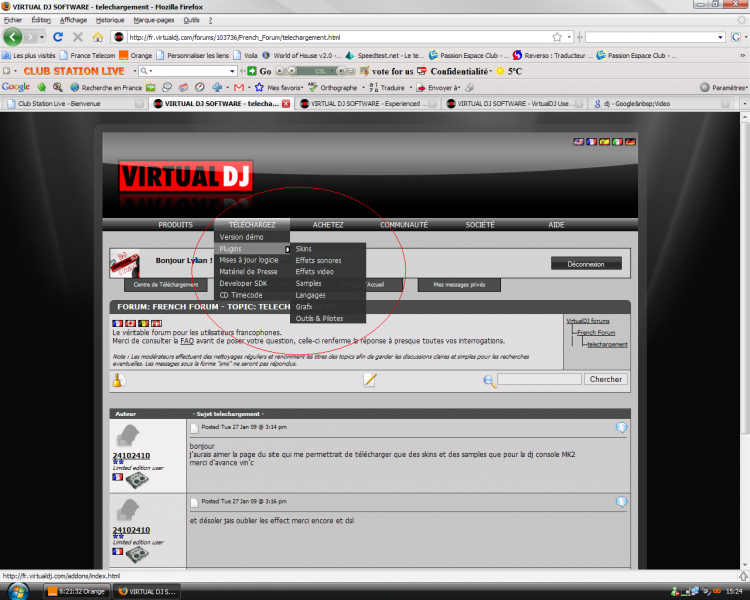Click the first post's 24102410 username
The image size is (750, 600).
tap(131, 456)
